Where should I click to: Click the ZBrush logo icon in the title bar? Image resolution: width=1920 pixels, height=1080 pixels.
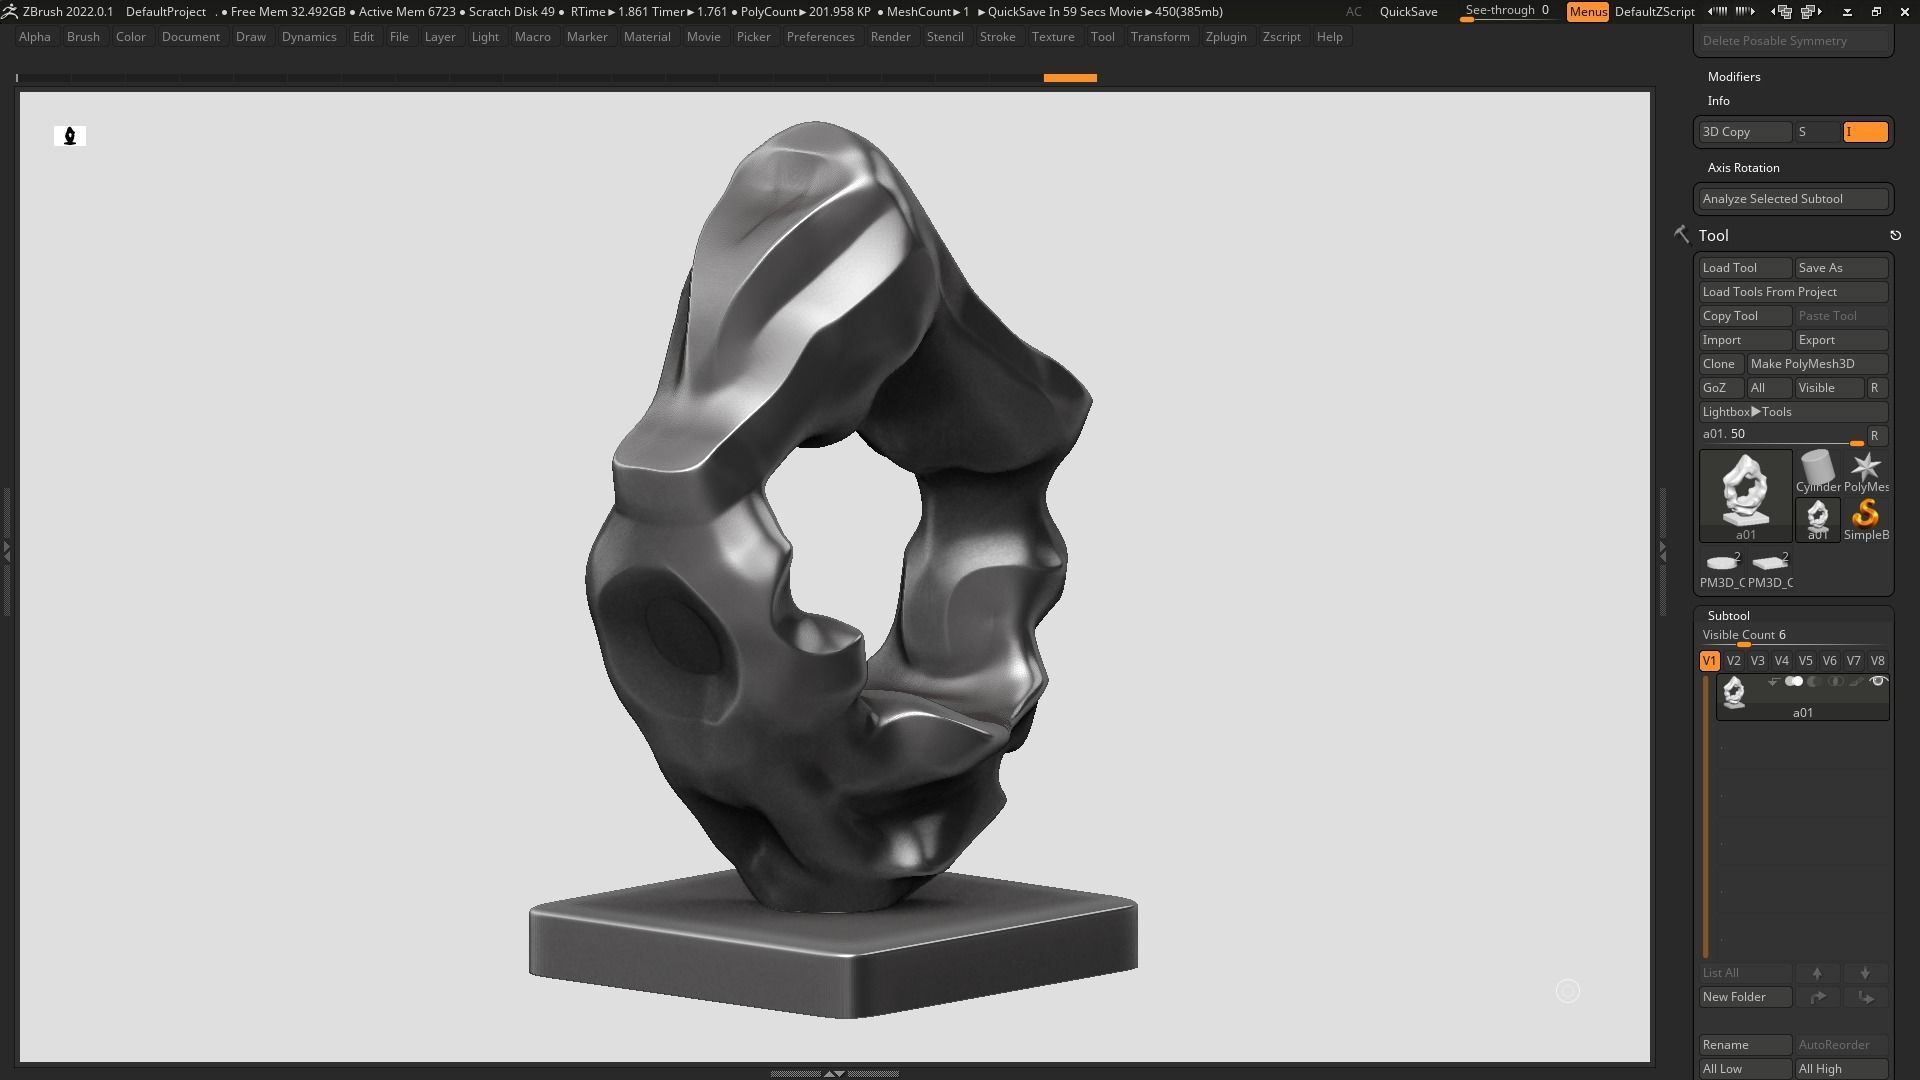click(x=9, y=12)
